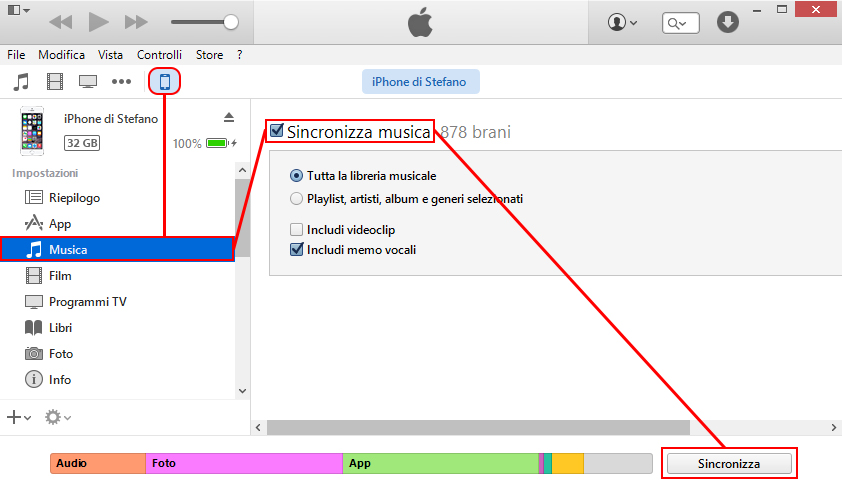Select Libri in the sidebar

(117, 328)
